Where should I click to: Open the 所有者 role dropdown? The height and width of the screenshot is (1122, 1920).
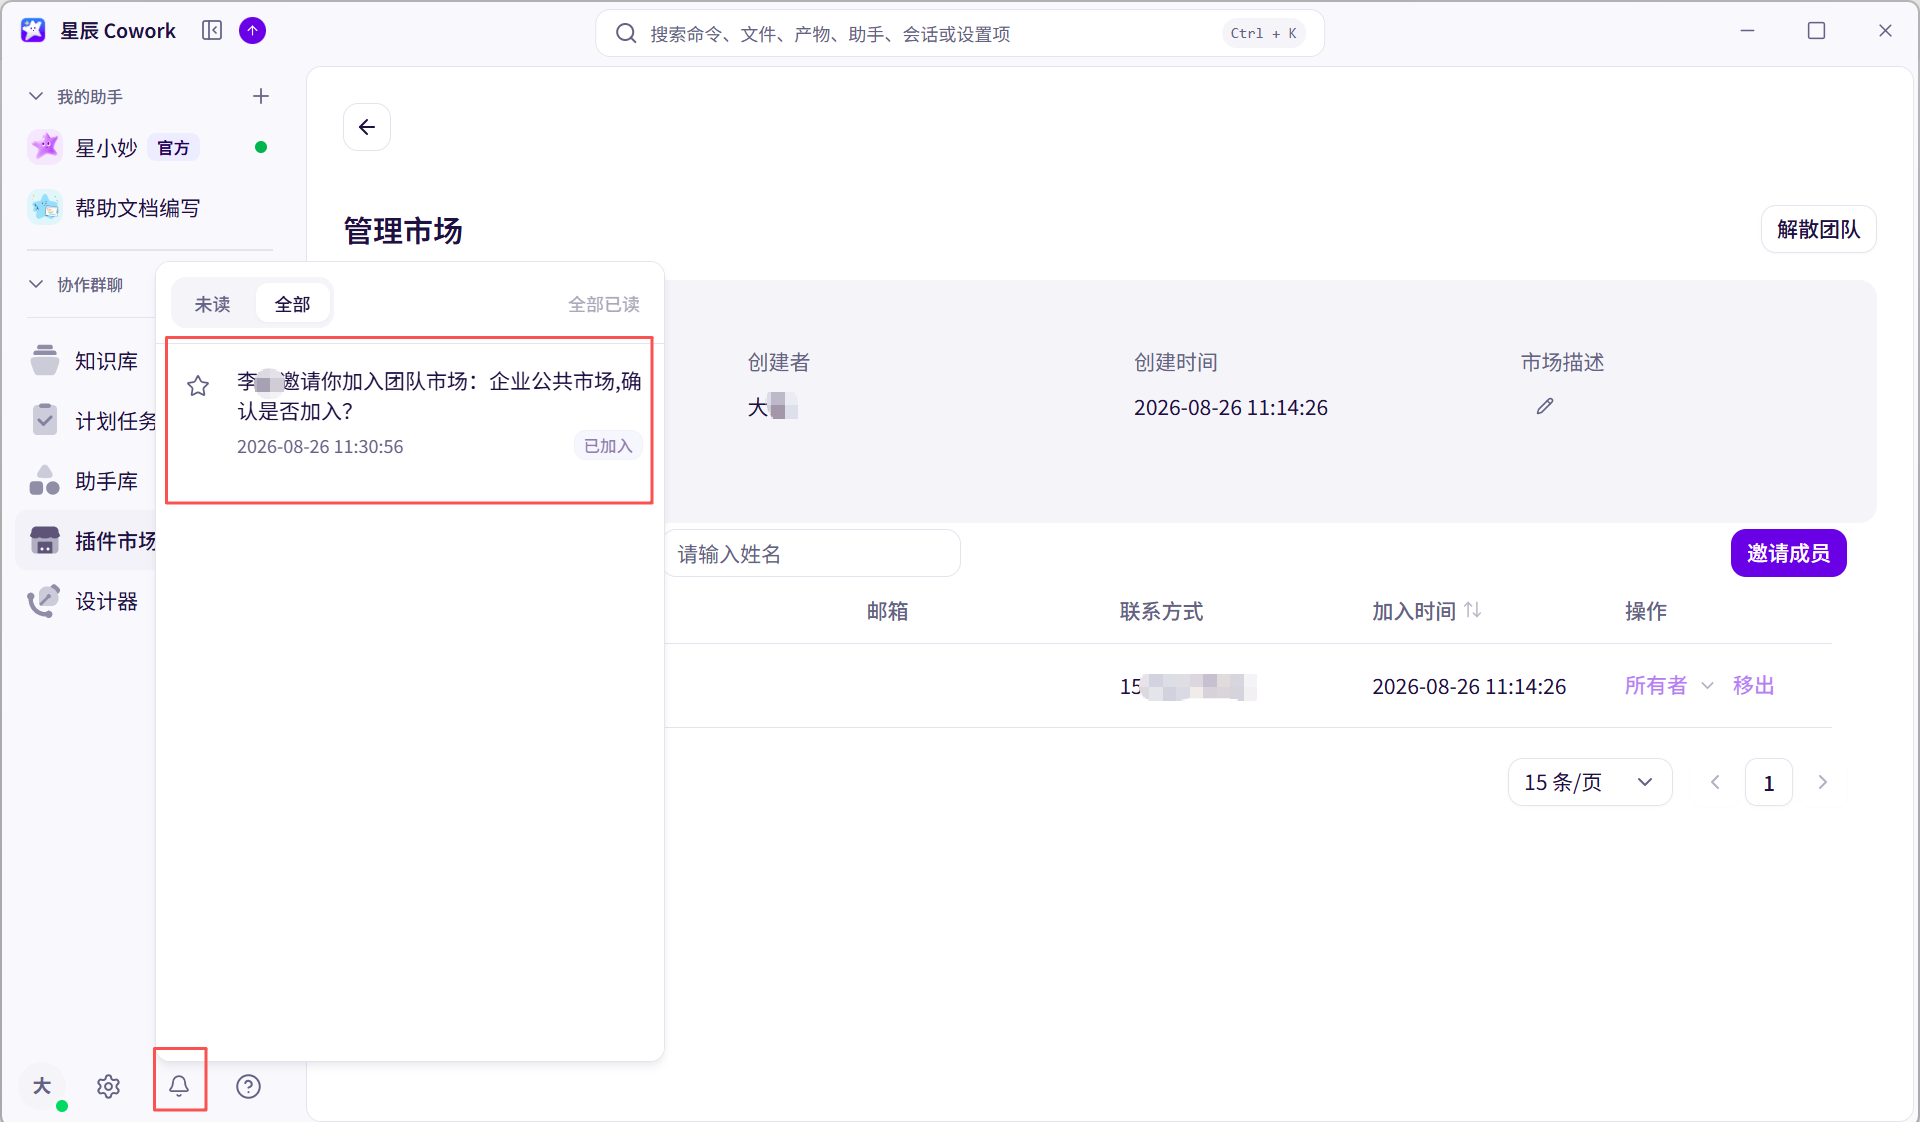pyautogui.click(x=1669, y=686)
